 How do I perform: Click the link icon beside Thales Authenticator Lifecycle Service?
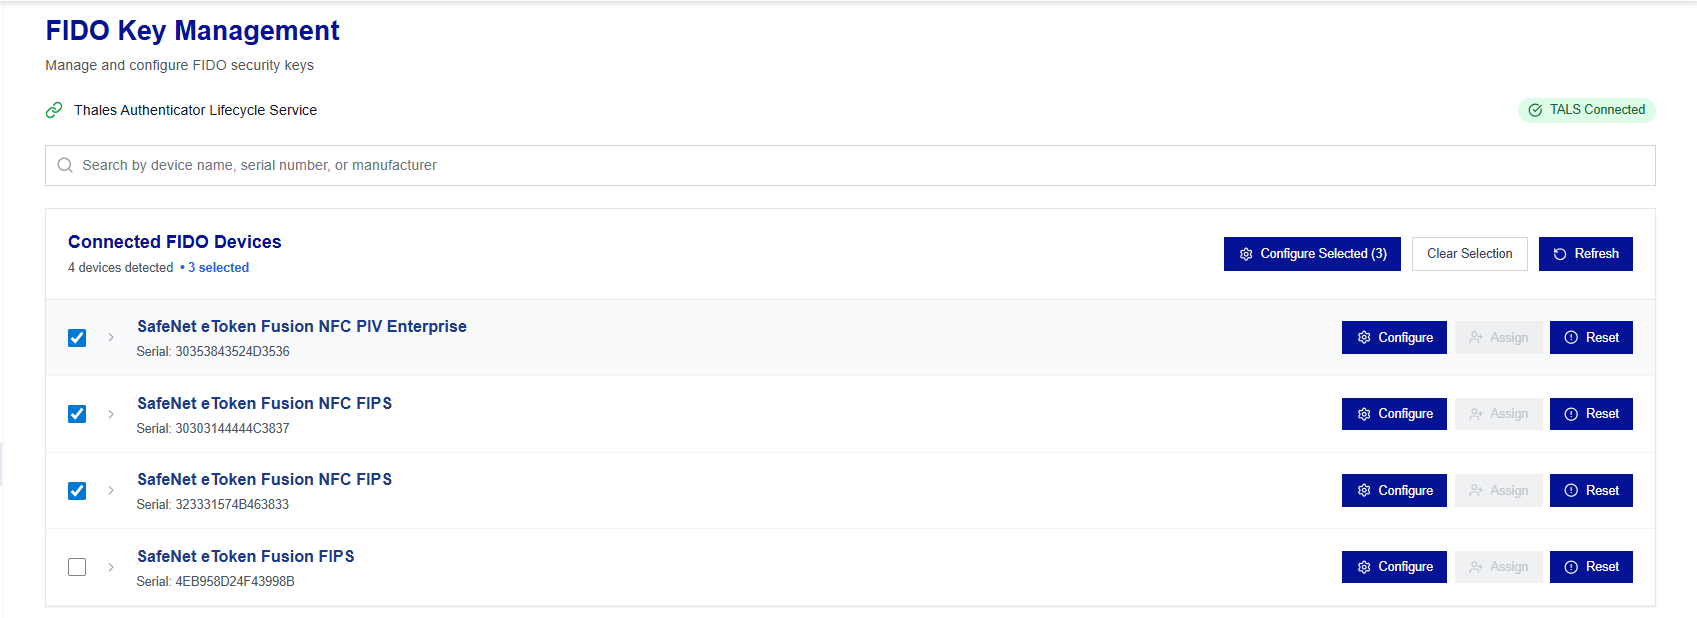(54, 110)
